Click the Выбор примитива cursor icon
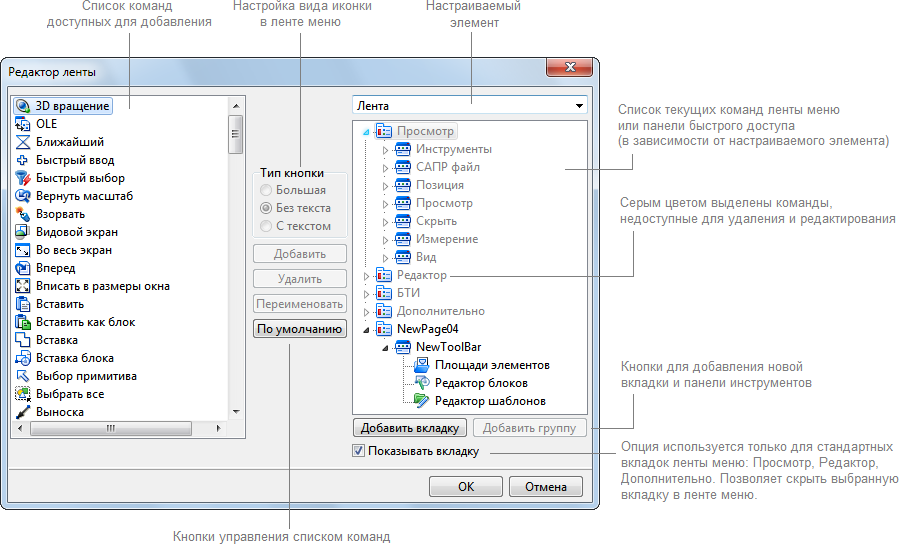Image resolution: width=899 pixels, height=544 pixels. pyautogui.click(x=22, y=376)
